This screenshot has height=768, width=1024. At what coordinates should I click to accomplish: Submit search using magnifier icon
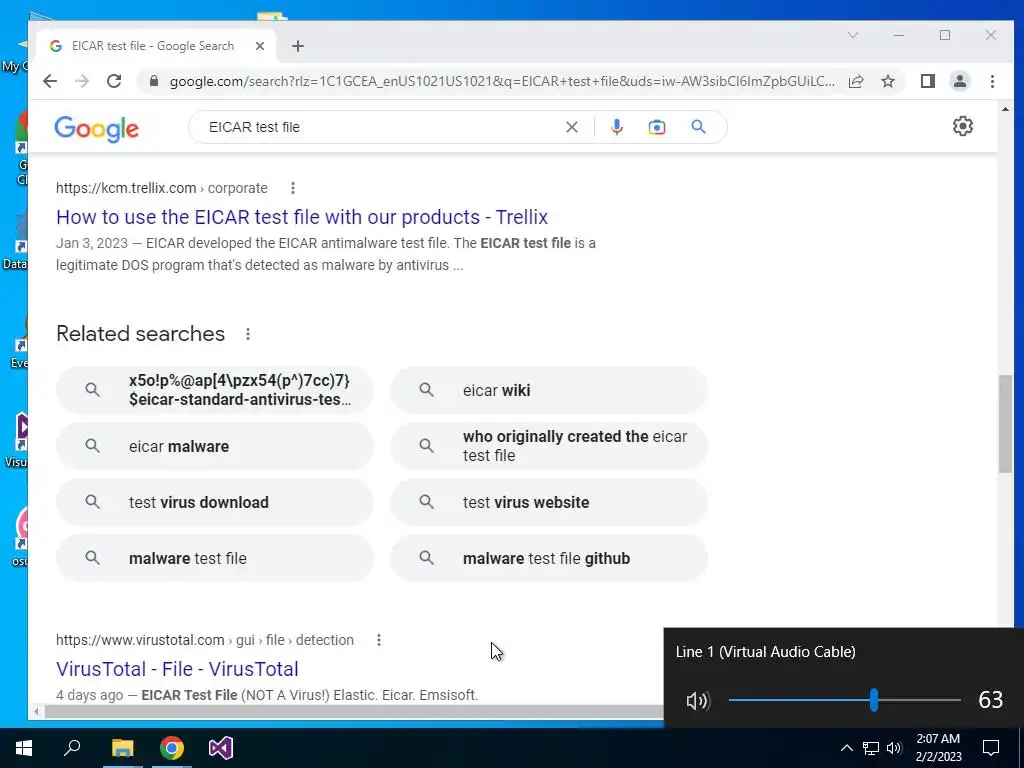pyautogui.click(x=698, y=127)
